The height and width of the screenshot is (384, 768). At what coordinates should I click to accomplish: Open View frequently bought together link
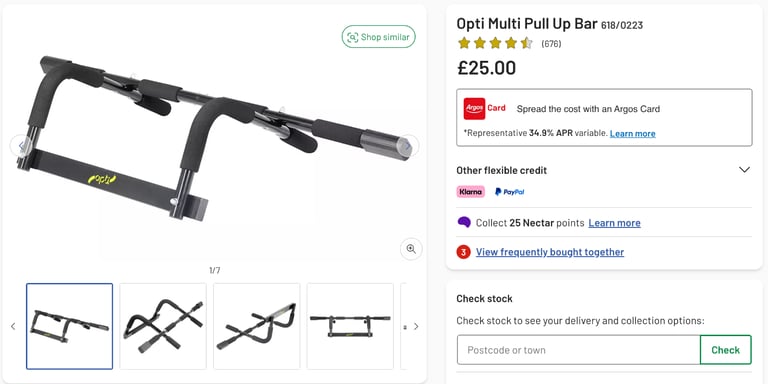550,252
